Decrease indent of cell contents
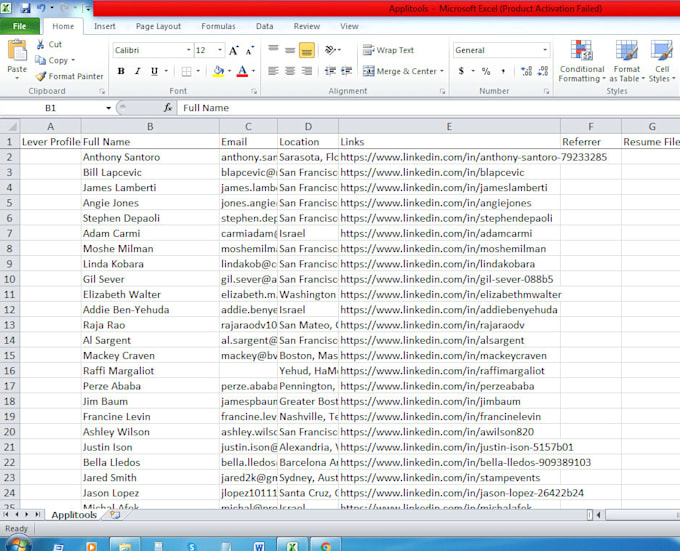Screen dimensions: 680x551 coord(330,71)
